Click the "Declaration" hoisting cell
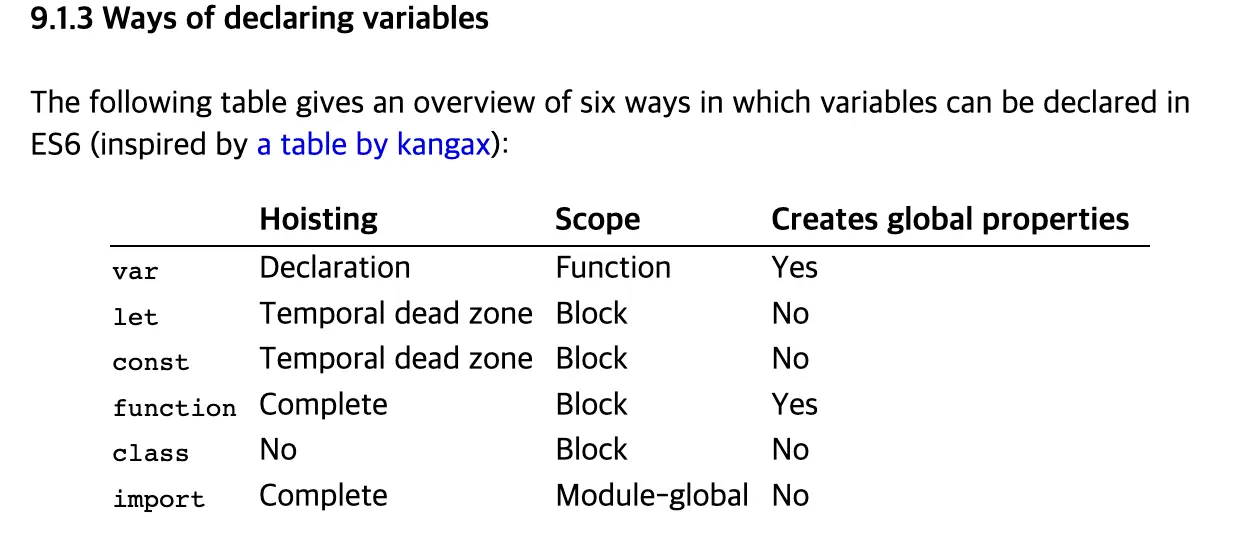Viewport: 1242px width, 556px height. point(334,268)
